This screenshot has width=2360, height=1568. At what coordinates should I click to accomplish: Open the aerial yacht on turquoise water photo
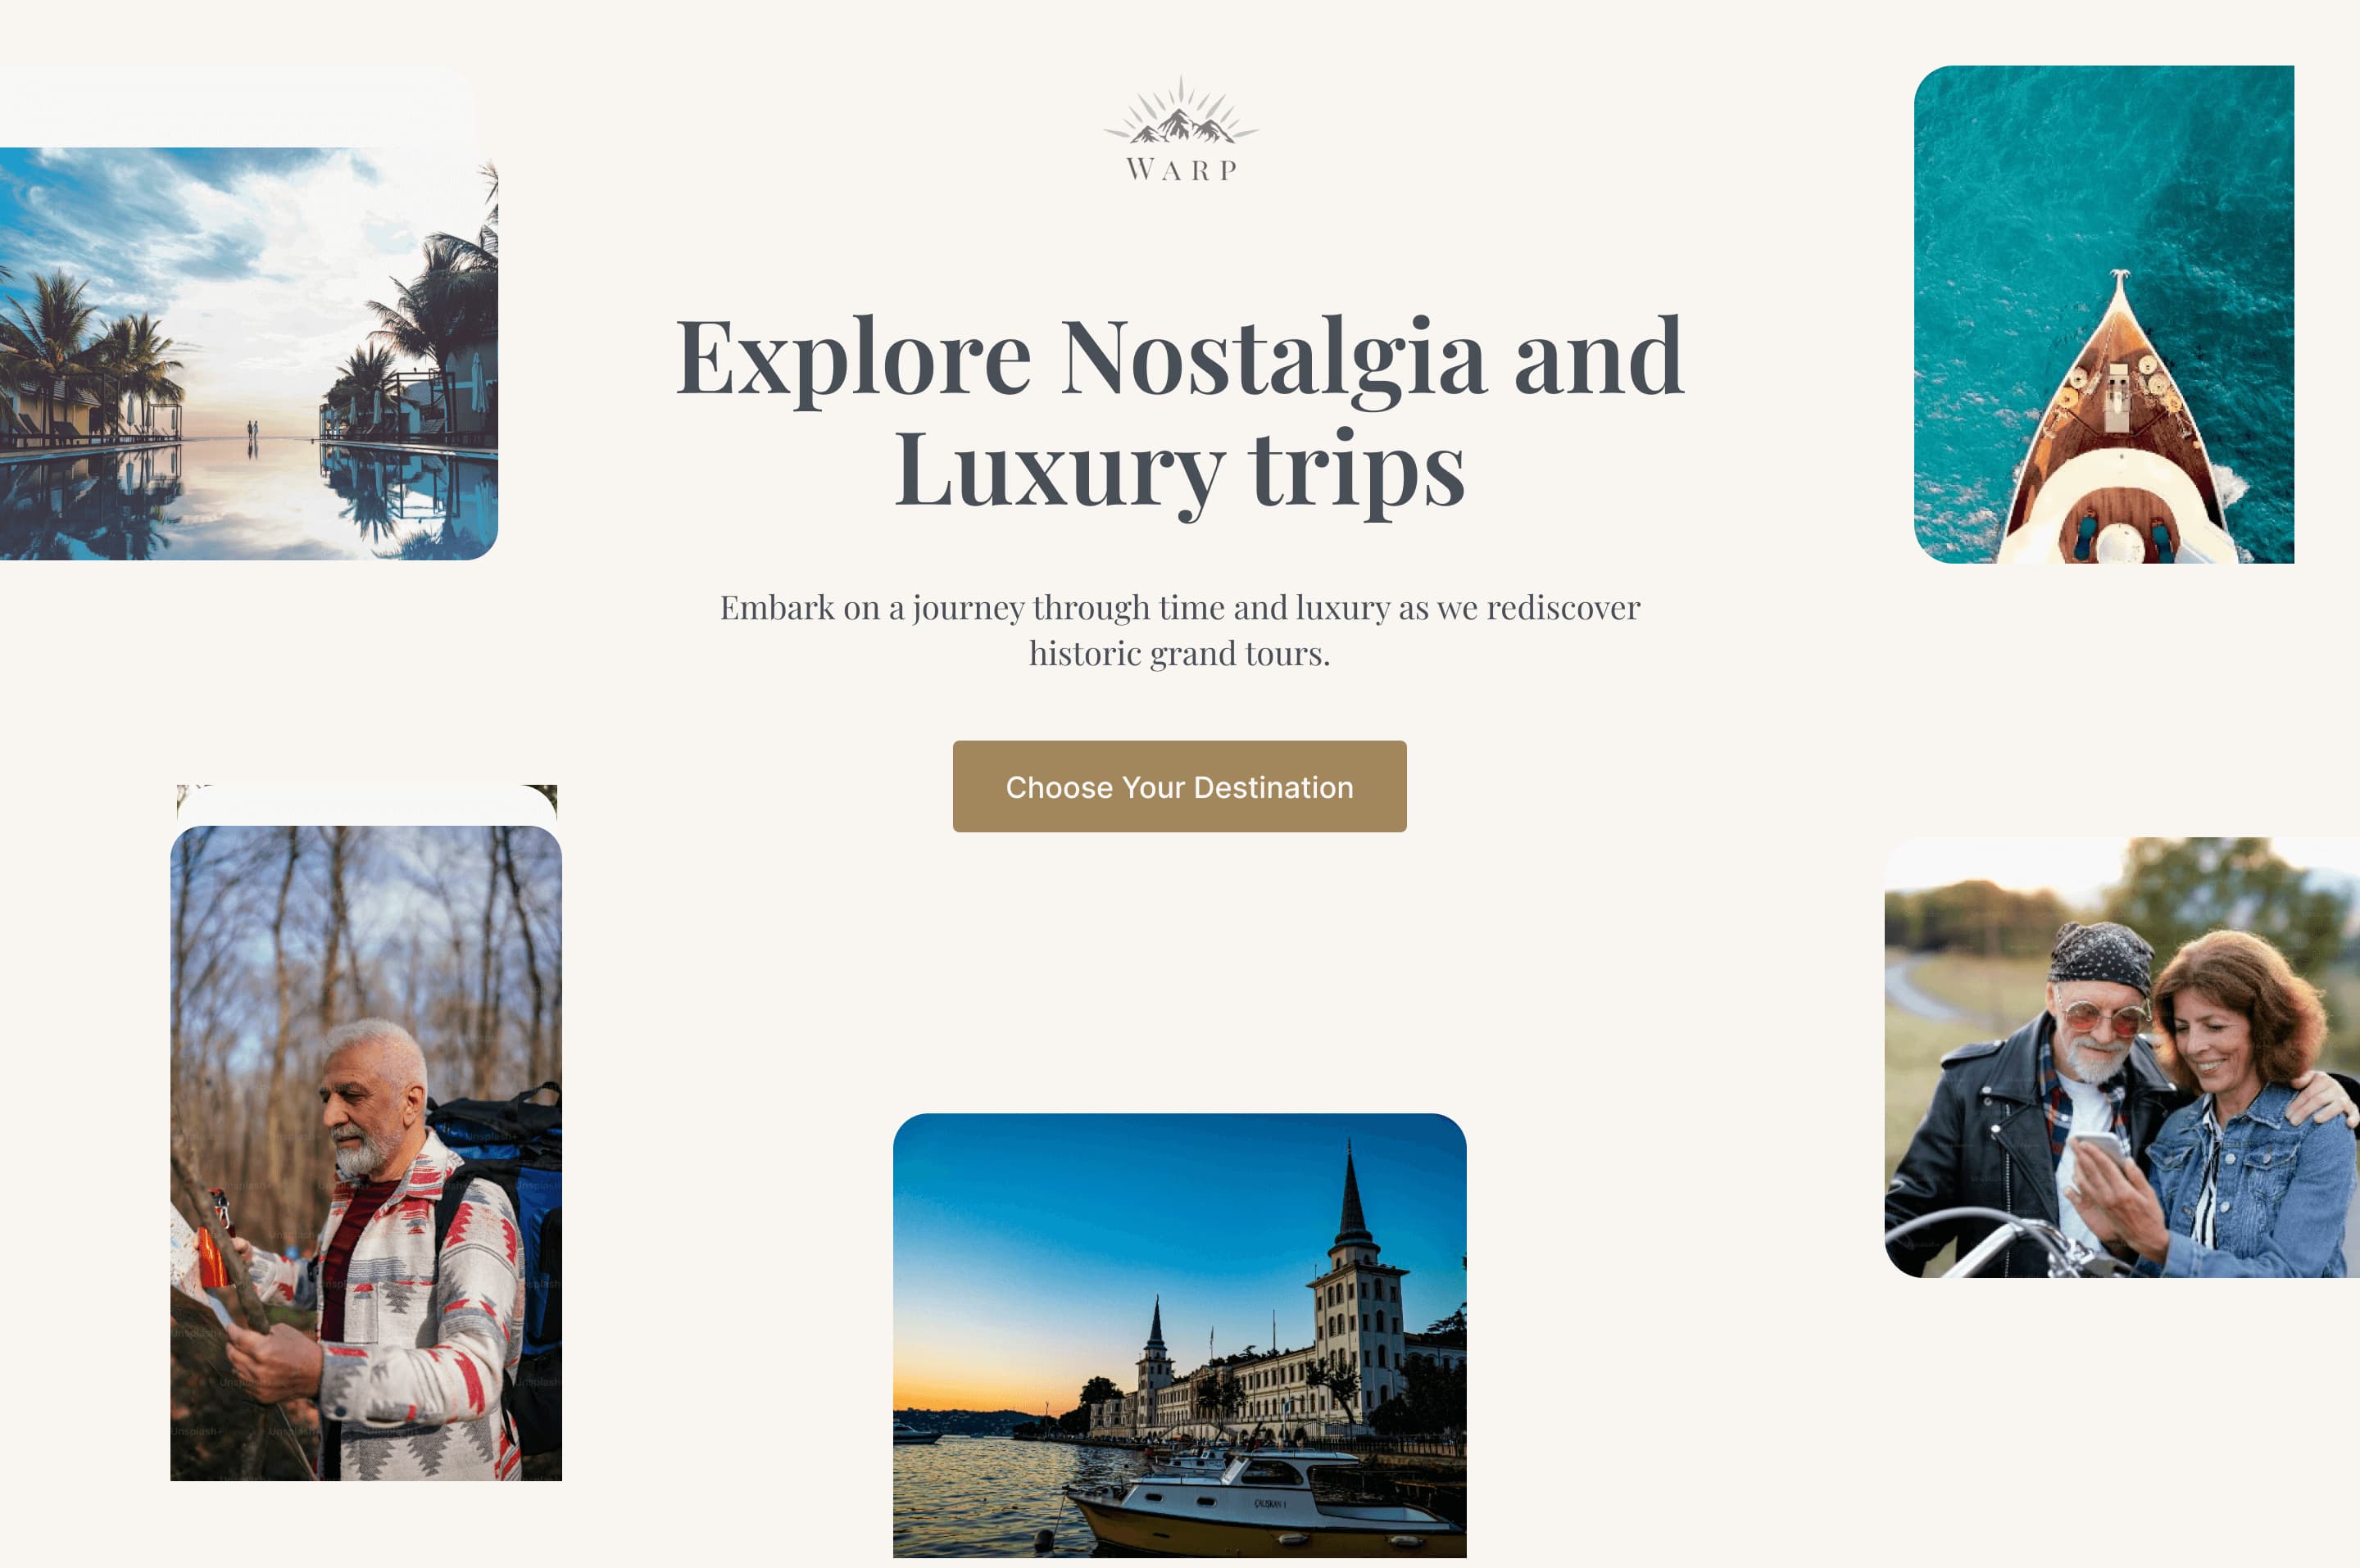point(2104,314)
